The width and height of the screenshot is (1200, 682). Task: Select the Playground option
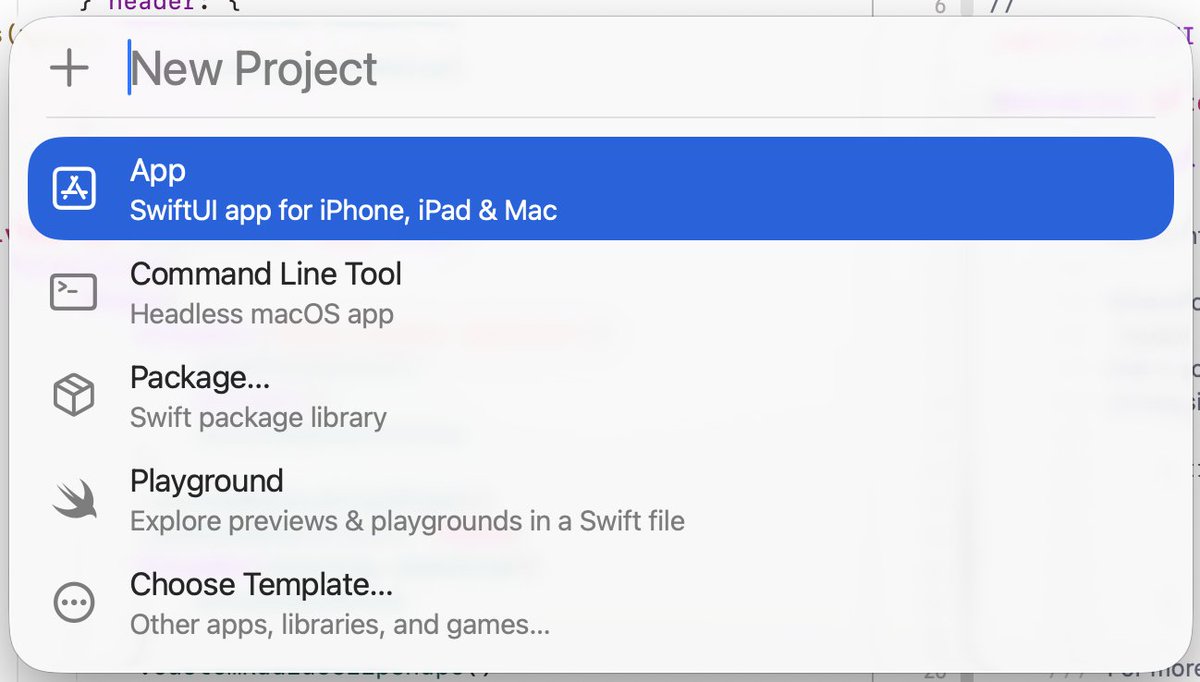pyautogui.click(x=600, y=499)
